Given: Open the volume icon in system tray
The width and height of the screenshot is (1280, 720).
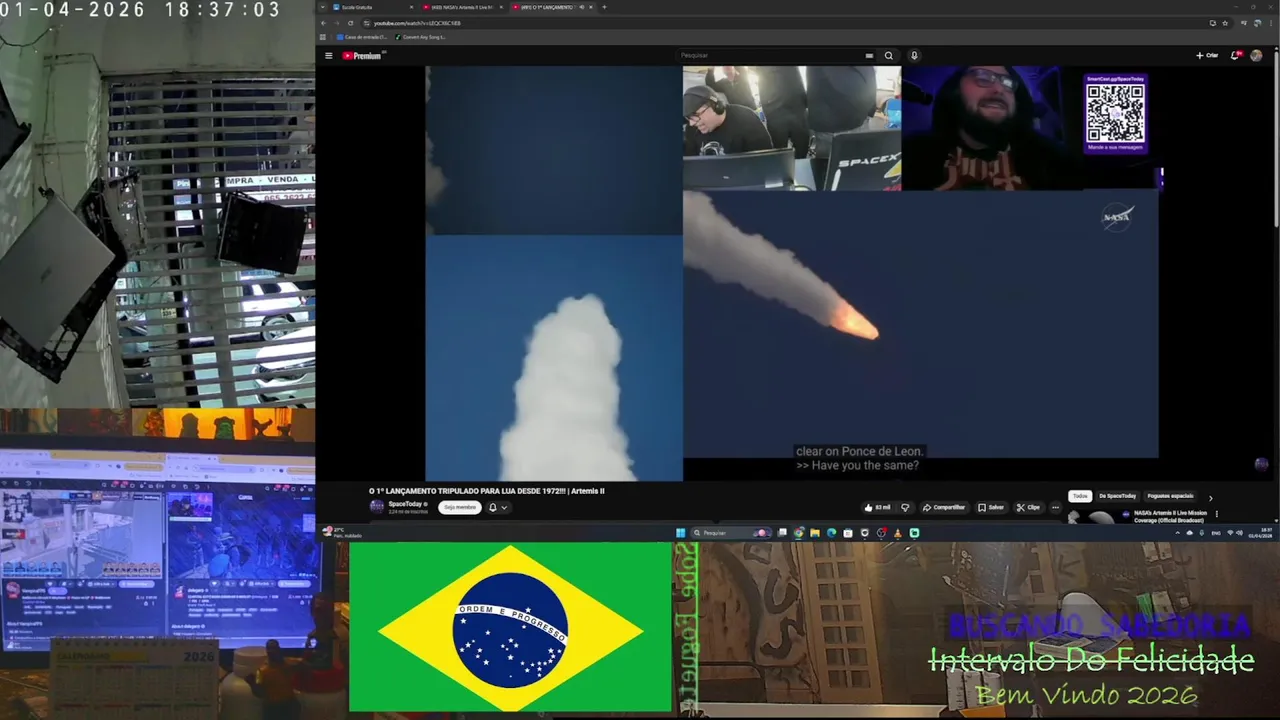Looking at the screenshot, I should tap(1240, 533).
